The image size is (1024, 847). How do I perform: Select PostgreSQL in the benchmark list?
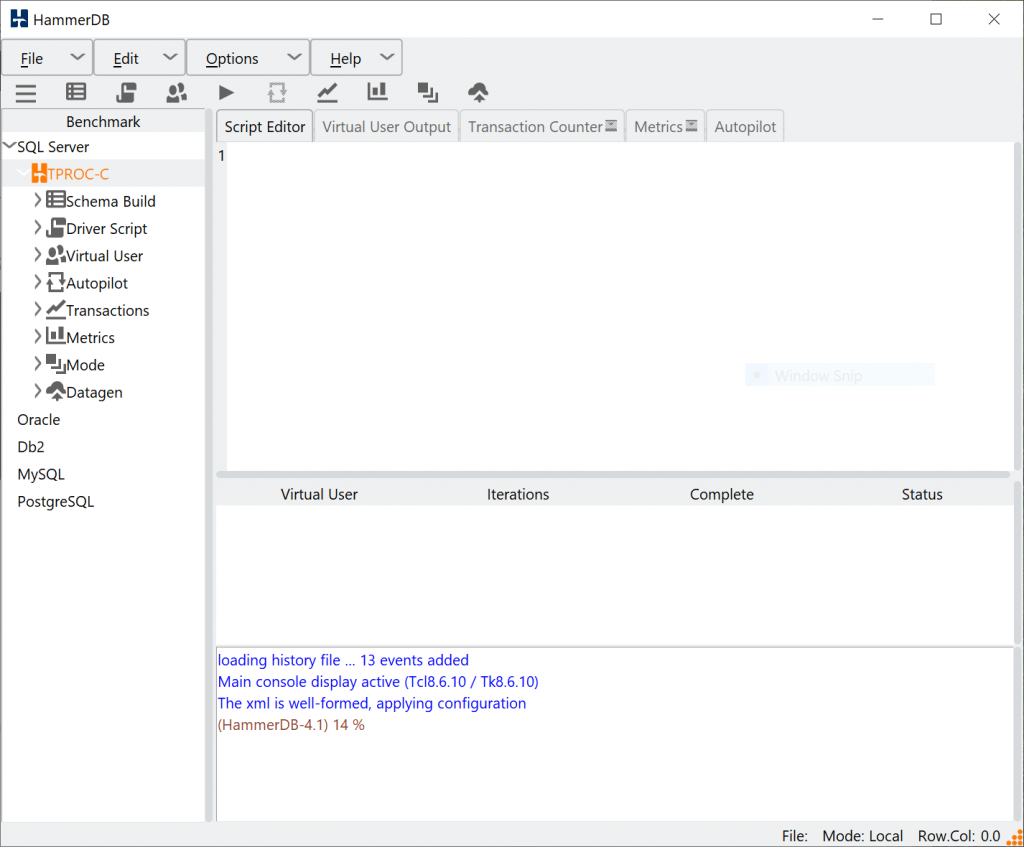pyautogui.click(x=56, y=502)
